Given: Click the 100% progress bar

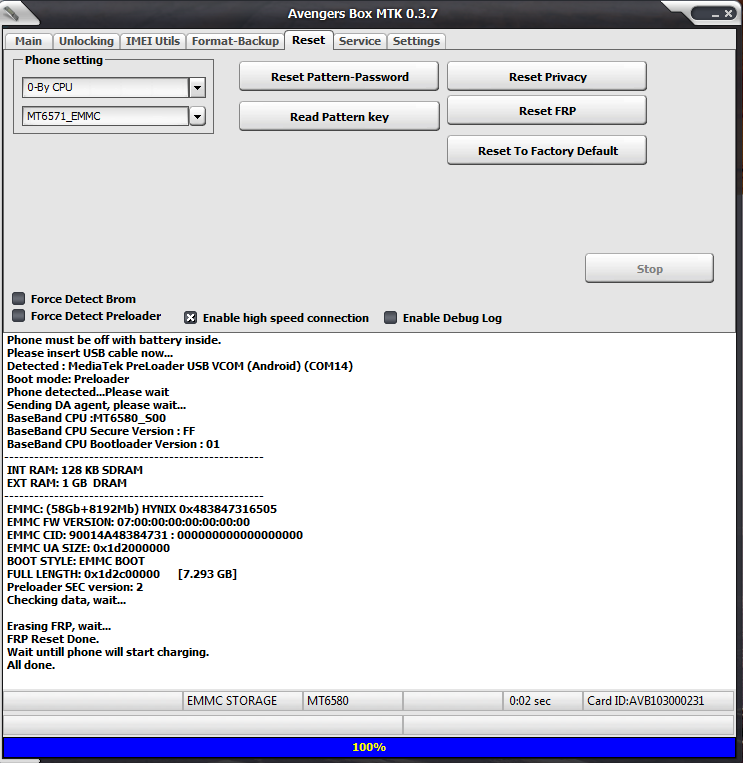Looking at the screenshot, I should tap(369, 747).
